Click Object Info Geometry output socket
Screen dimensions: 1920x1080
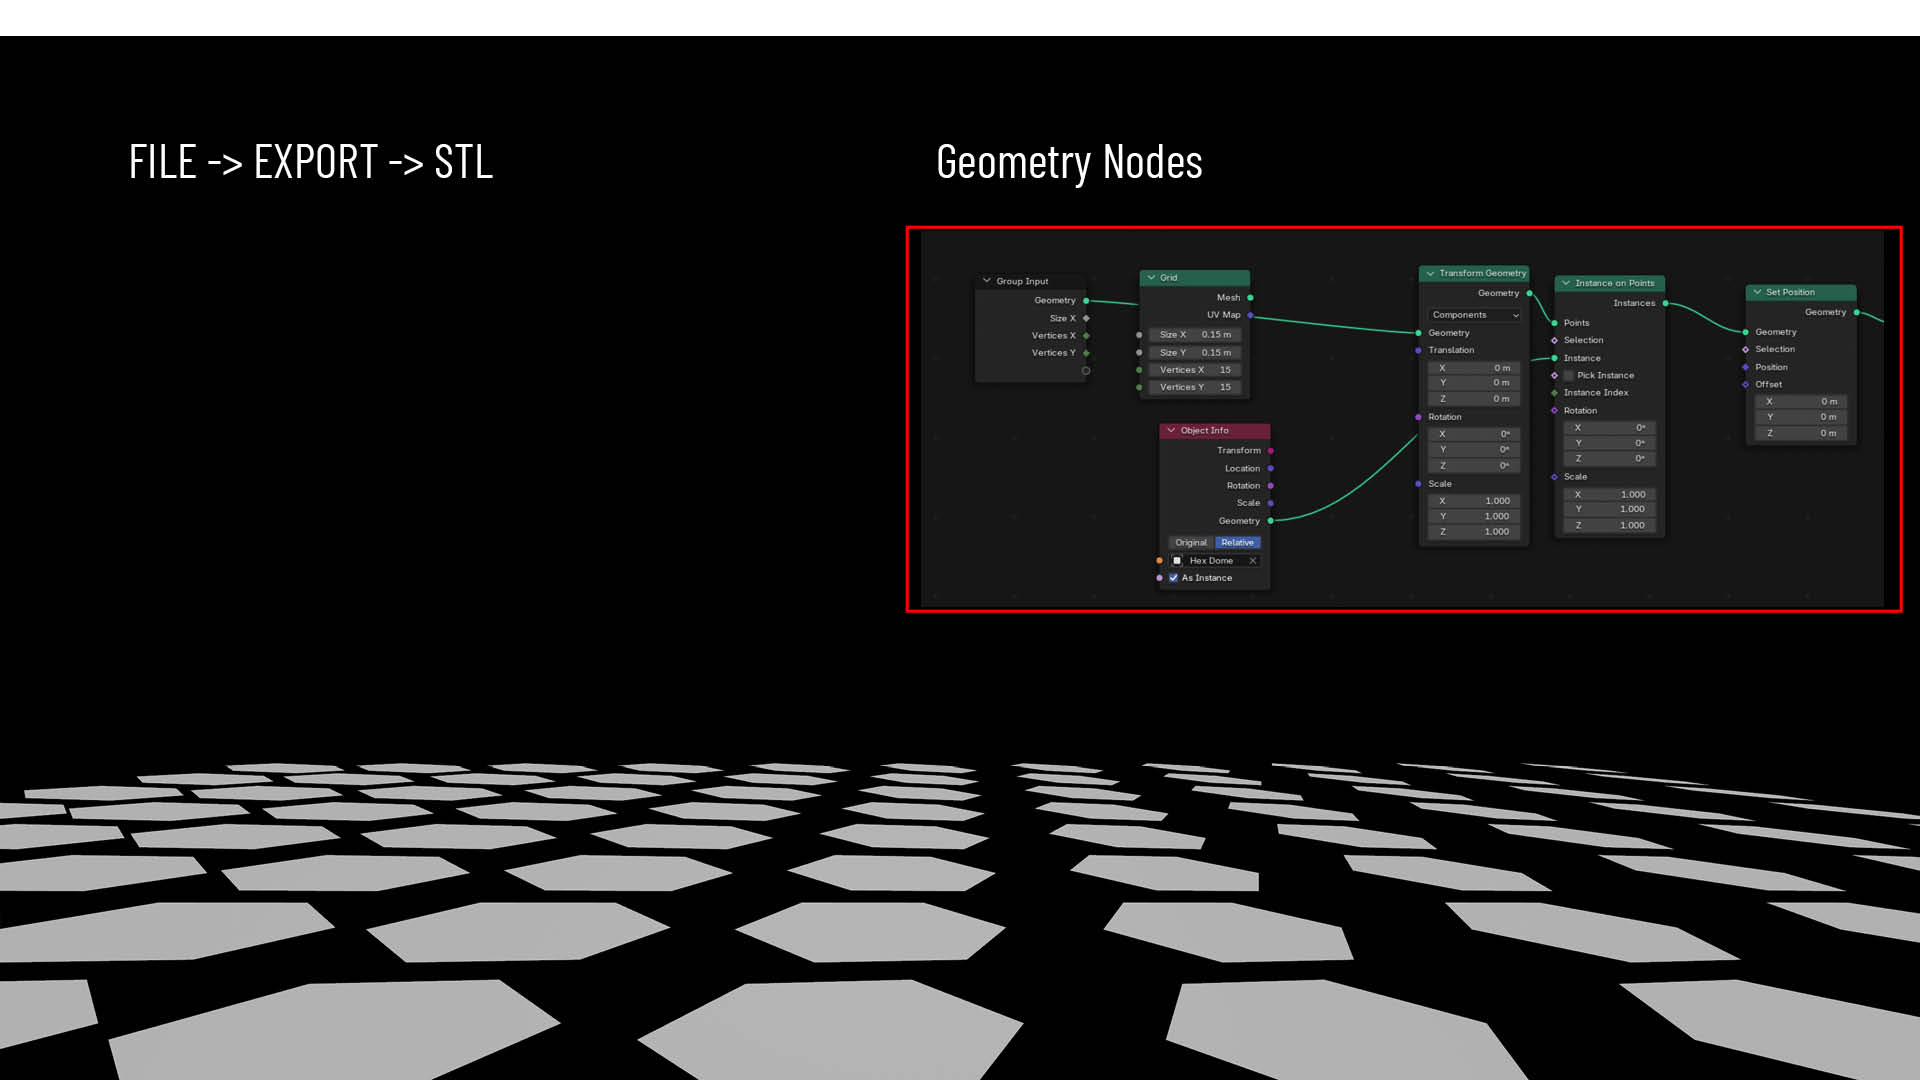coord(1270,521)
